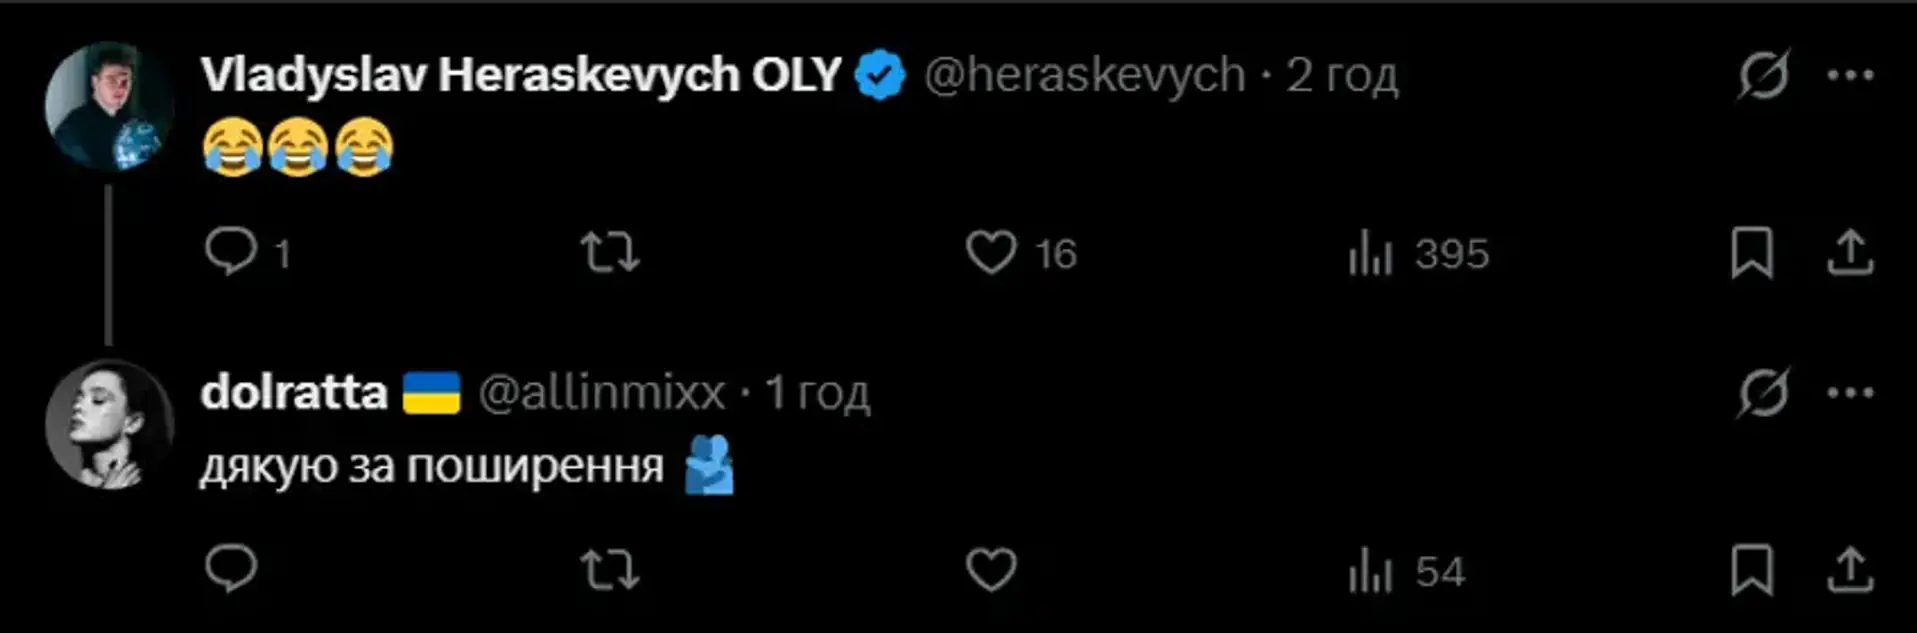Like dolratta's tweet
Viewport: 1917px width, 633px height.
[991, 571]
